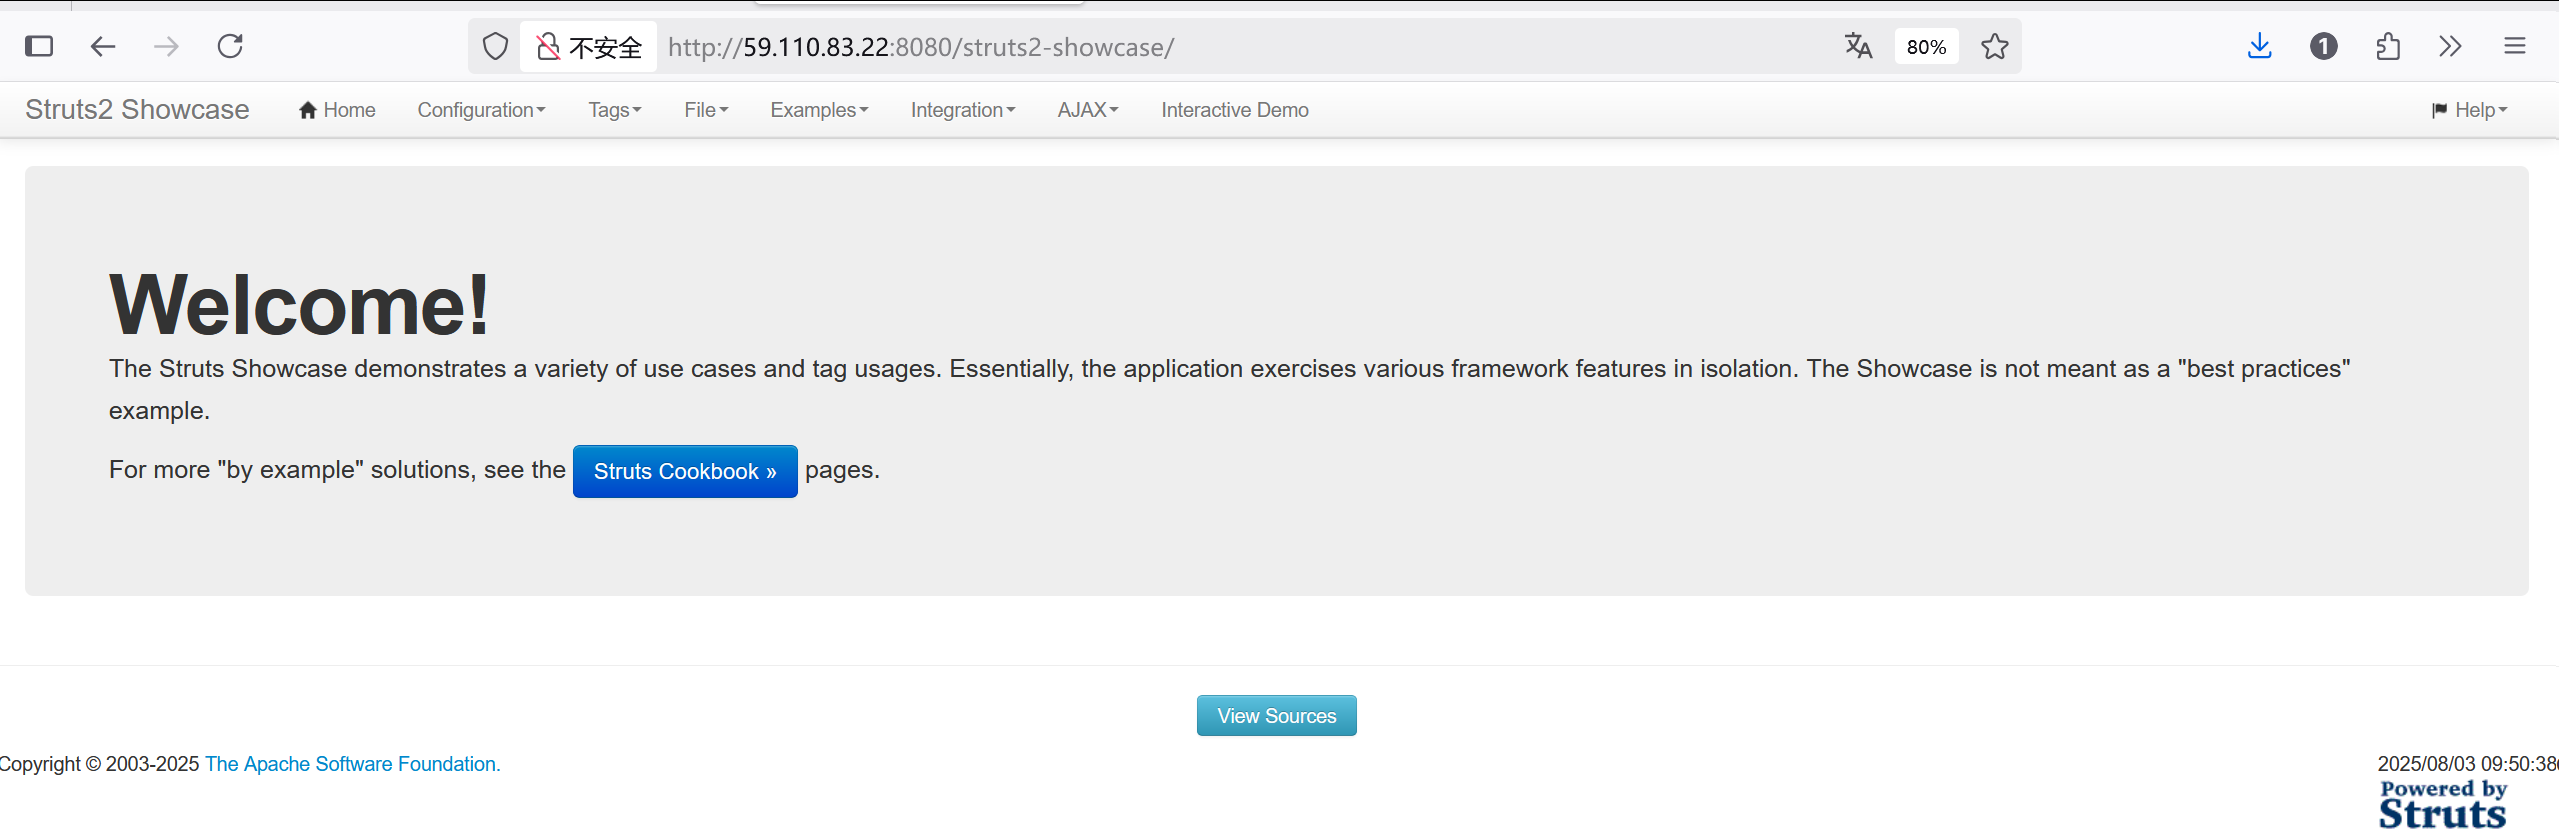The image size is (2559, 838).
Task: Open the insecure connection lock icon
Action: (548, 46)
